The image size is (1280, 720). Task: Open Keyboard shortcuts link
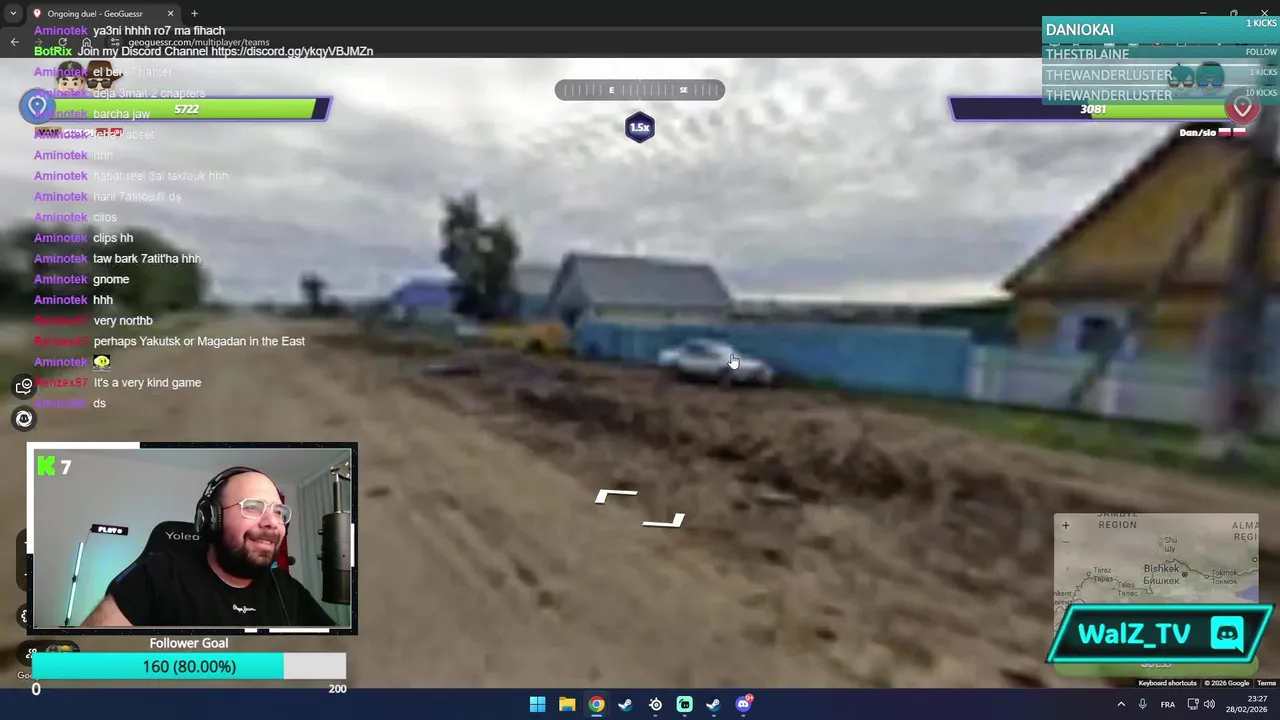coord(1167,683)
